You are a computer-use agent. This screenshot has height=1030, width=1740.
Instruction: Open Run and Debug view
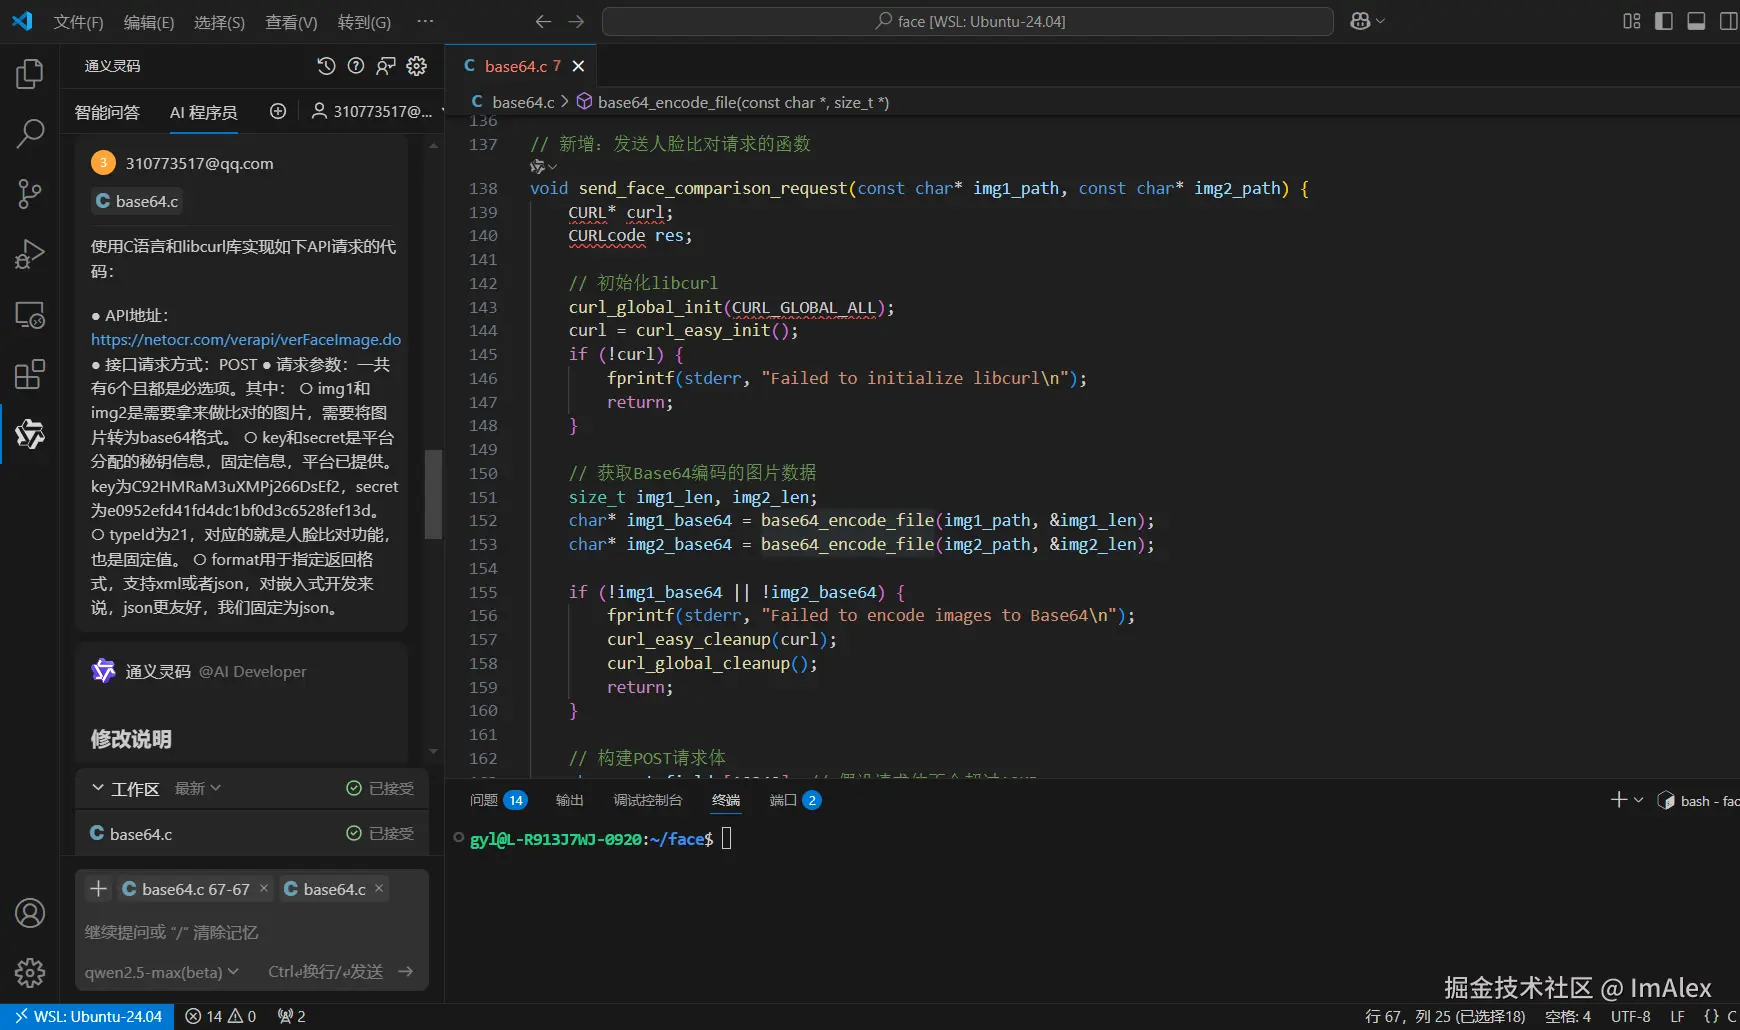(x=30, y=254)
